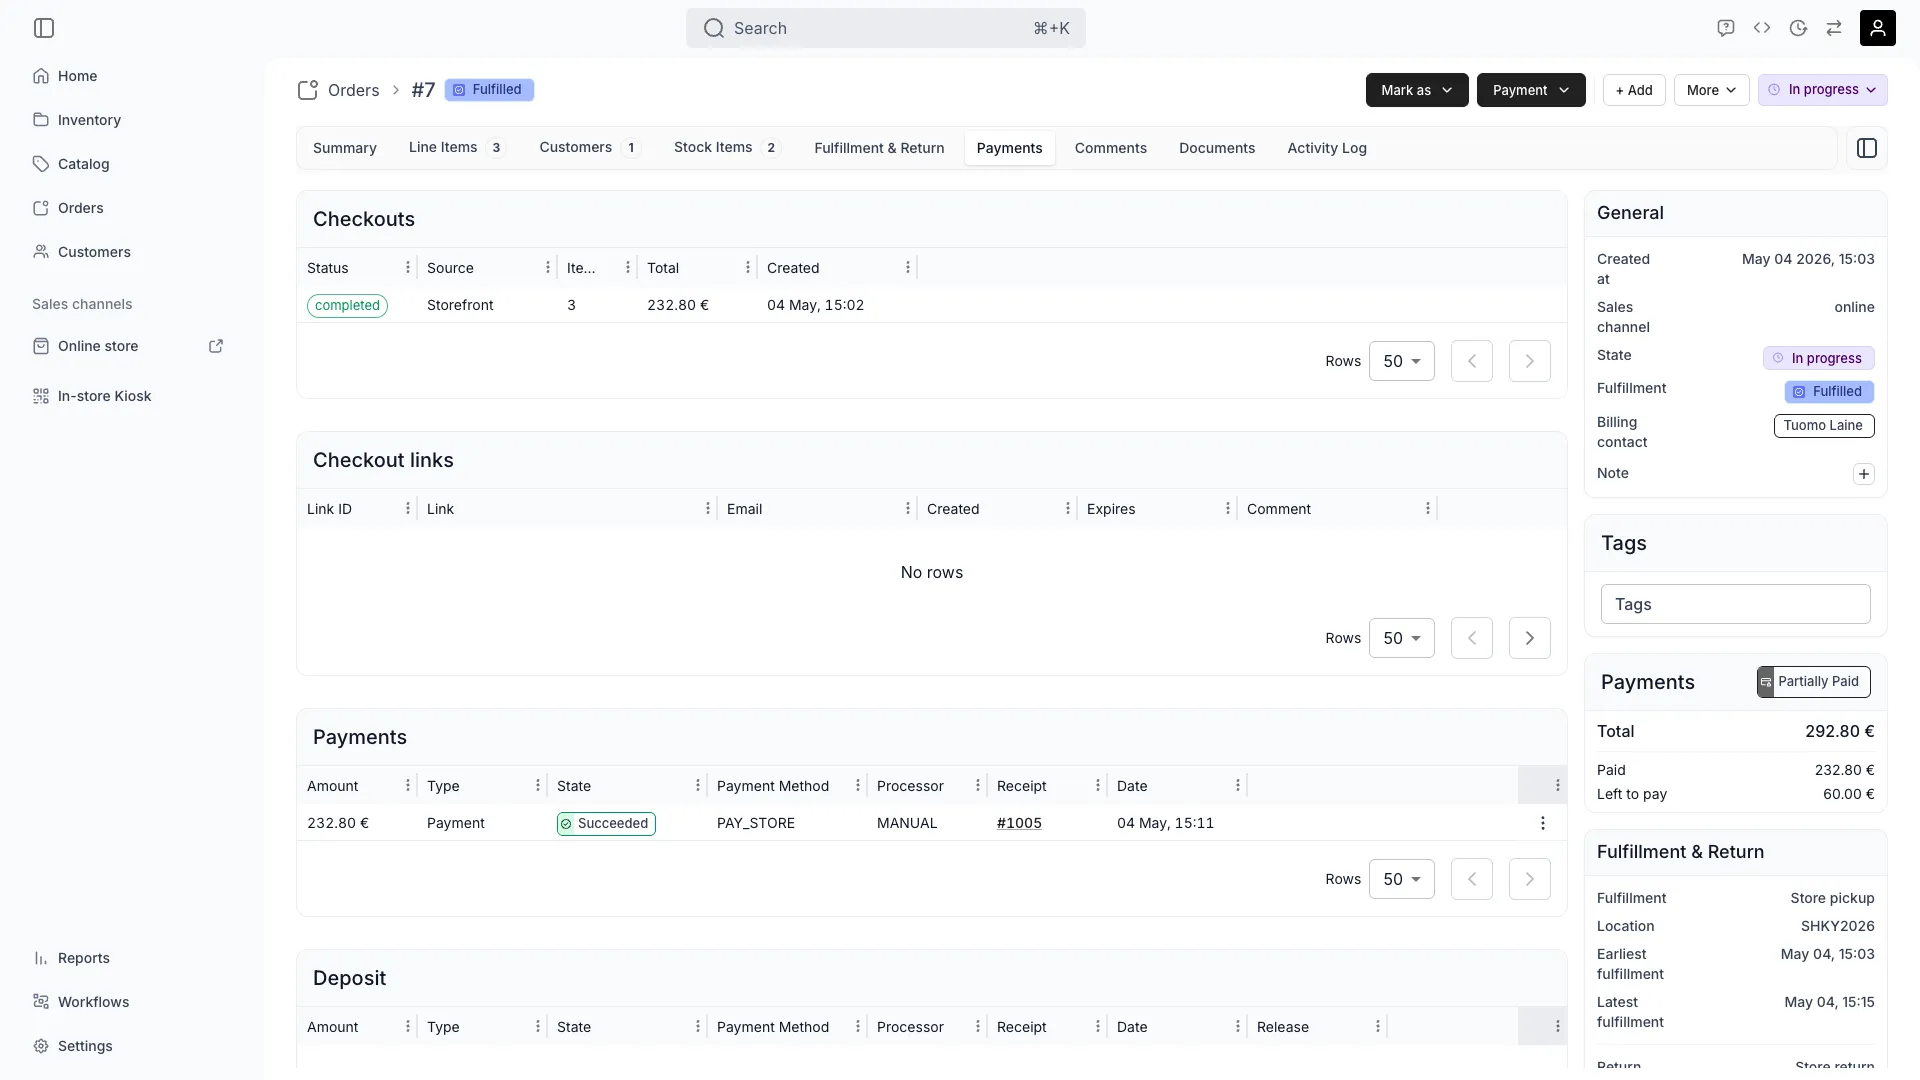The width and height of the screenshot is (1920, 1080).
Task: Click the Fulfilled badge in General panel
Action: coord(1829,392)
